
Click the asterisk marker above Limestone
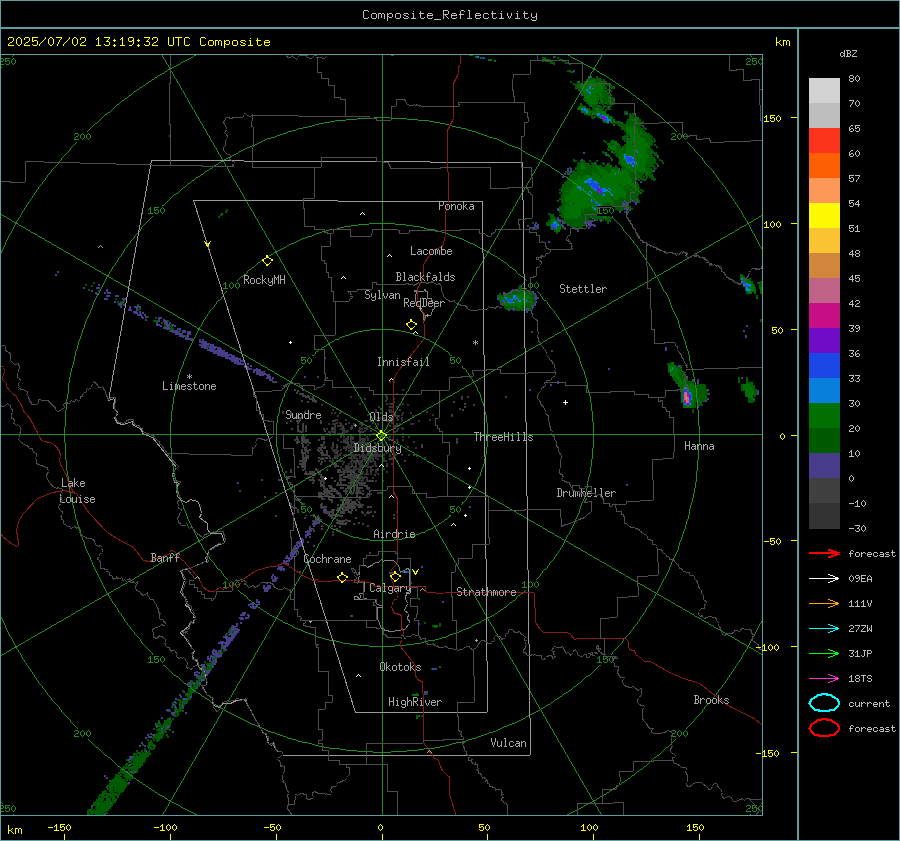[x=189, y=377]
